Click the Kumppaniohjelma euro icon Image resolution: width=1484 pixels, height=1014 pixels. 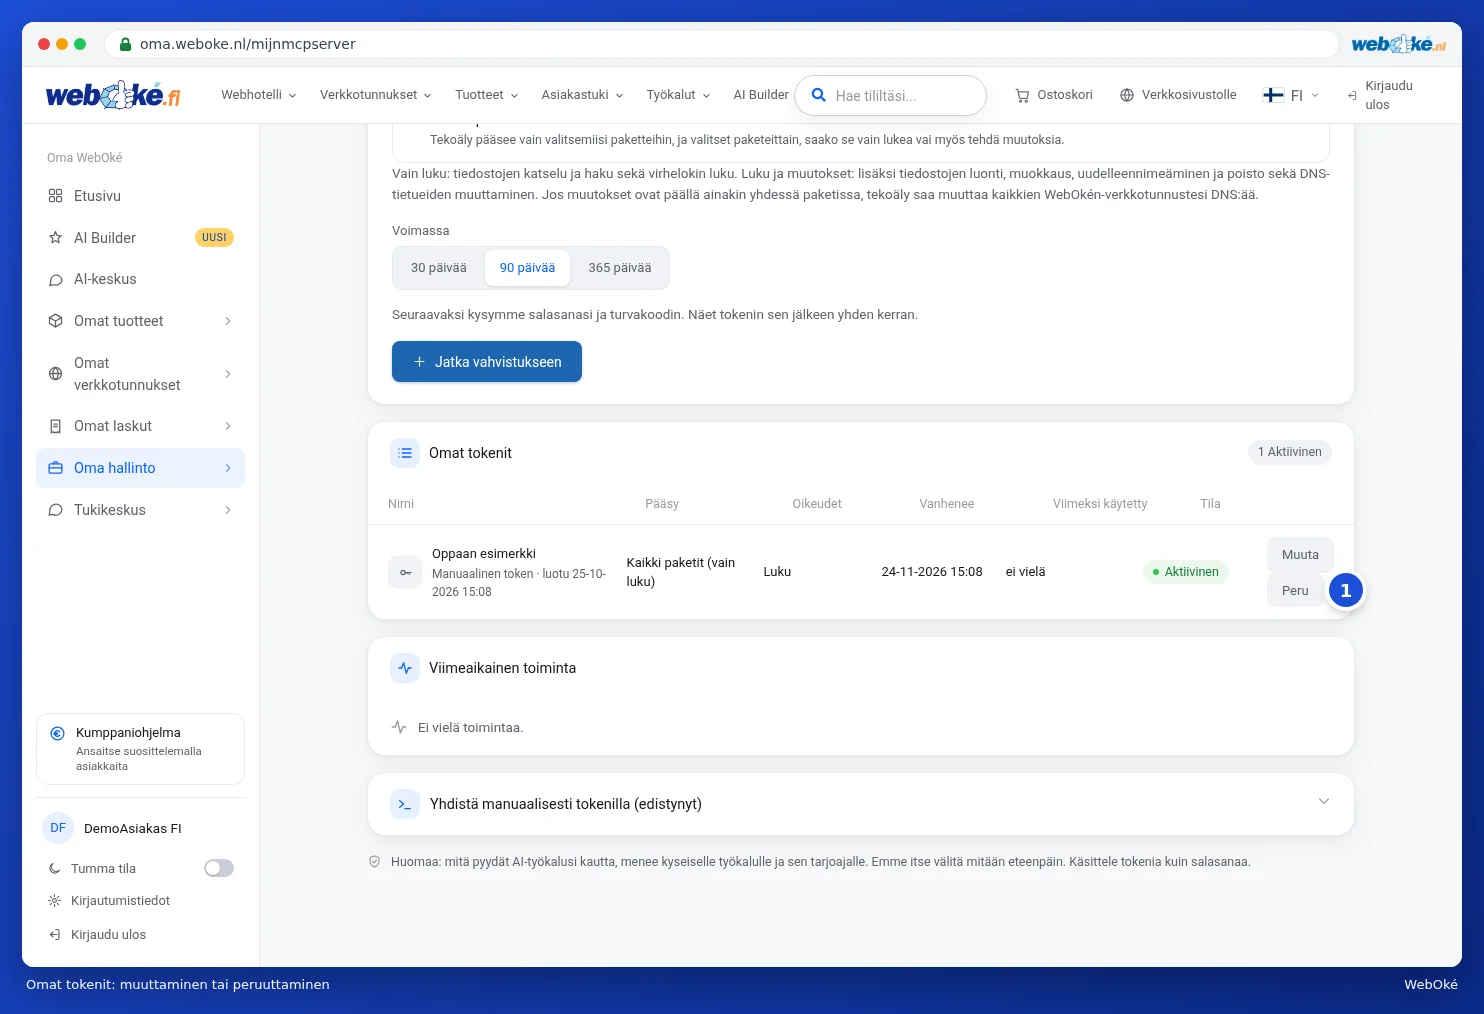pos(57,733)
